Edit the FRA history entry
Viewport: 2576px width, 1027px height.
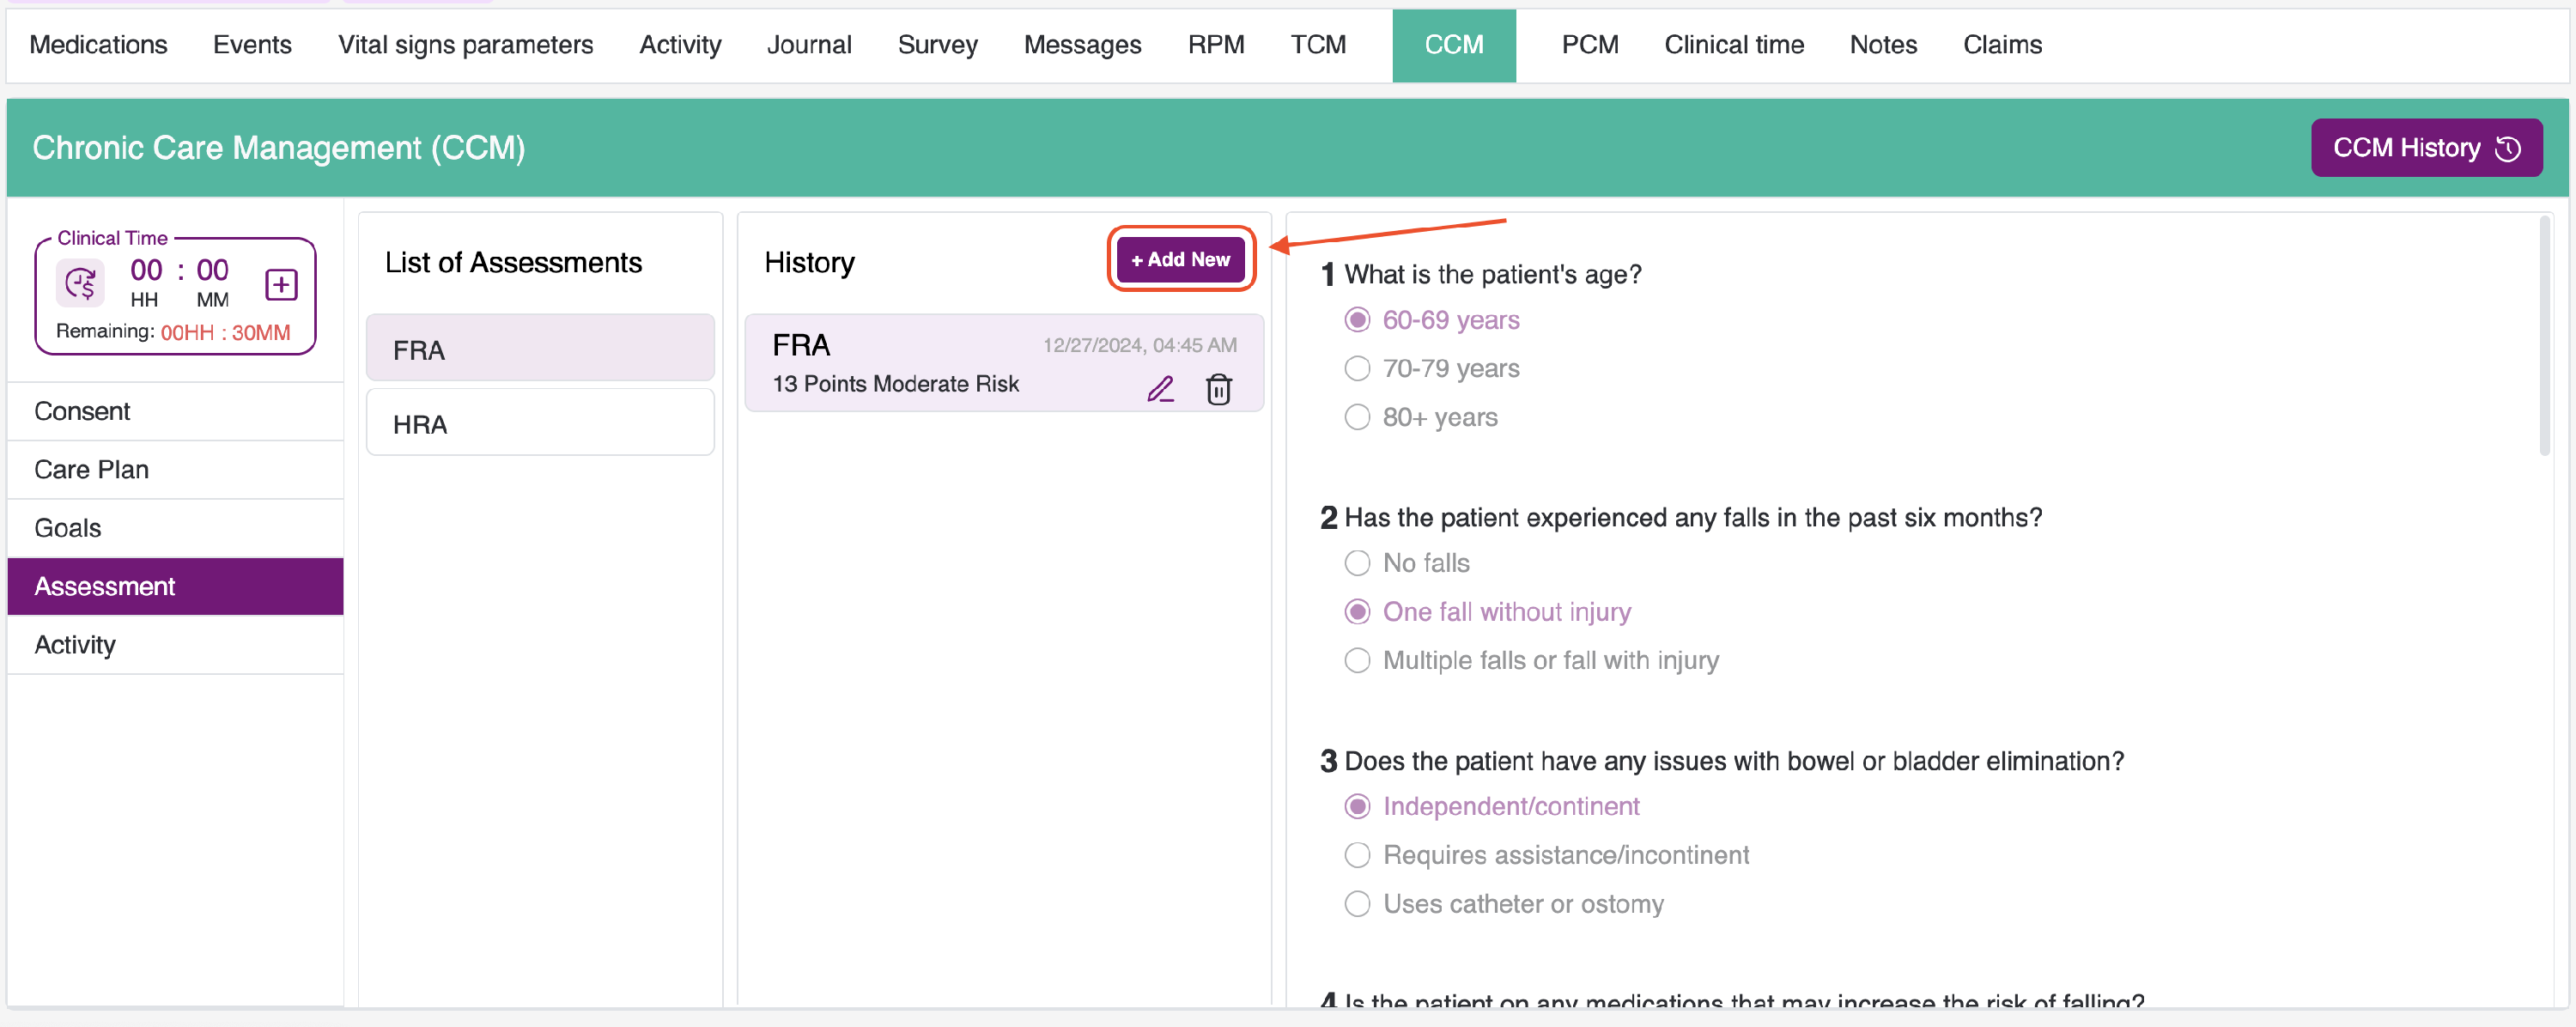pos(1160,388)
